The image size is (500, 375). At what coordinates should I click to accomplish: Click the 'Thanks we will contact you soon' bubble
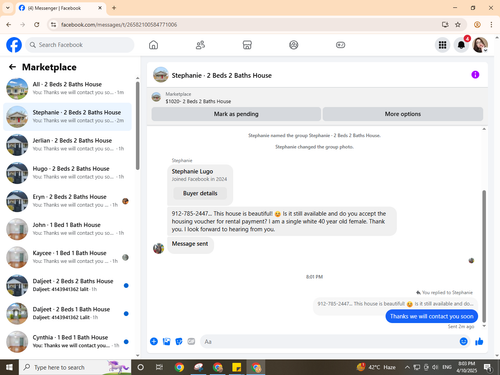432,316
